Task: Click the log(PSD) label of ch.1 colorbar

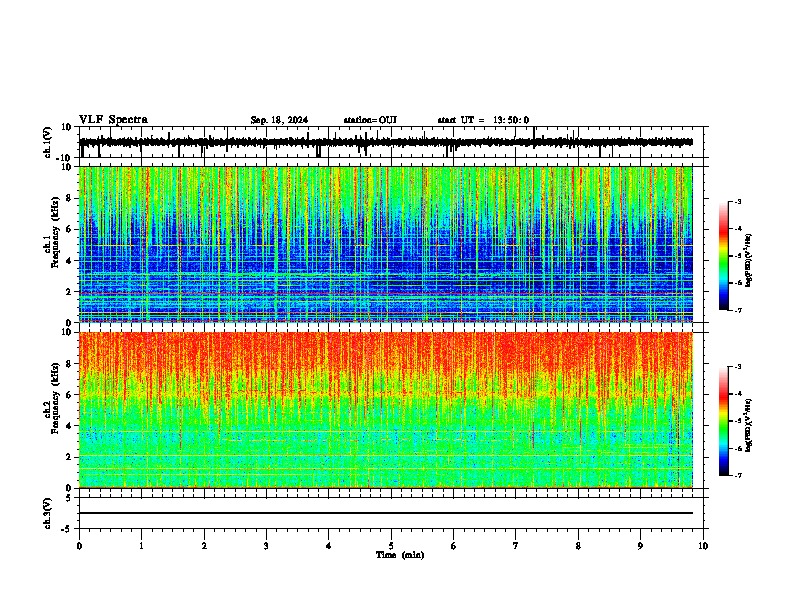Action: click(748, 260)
